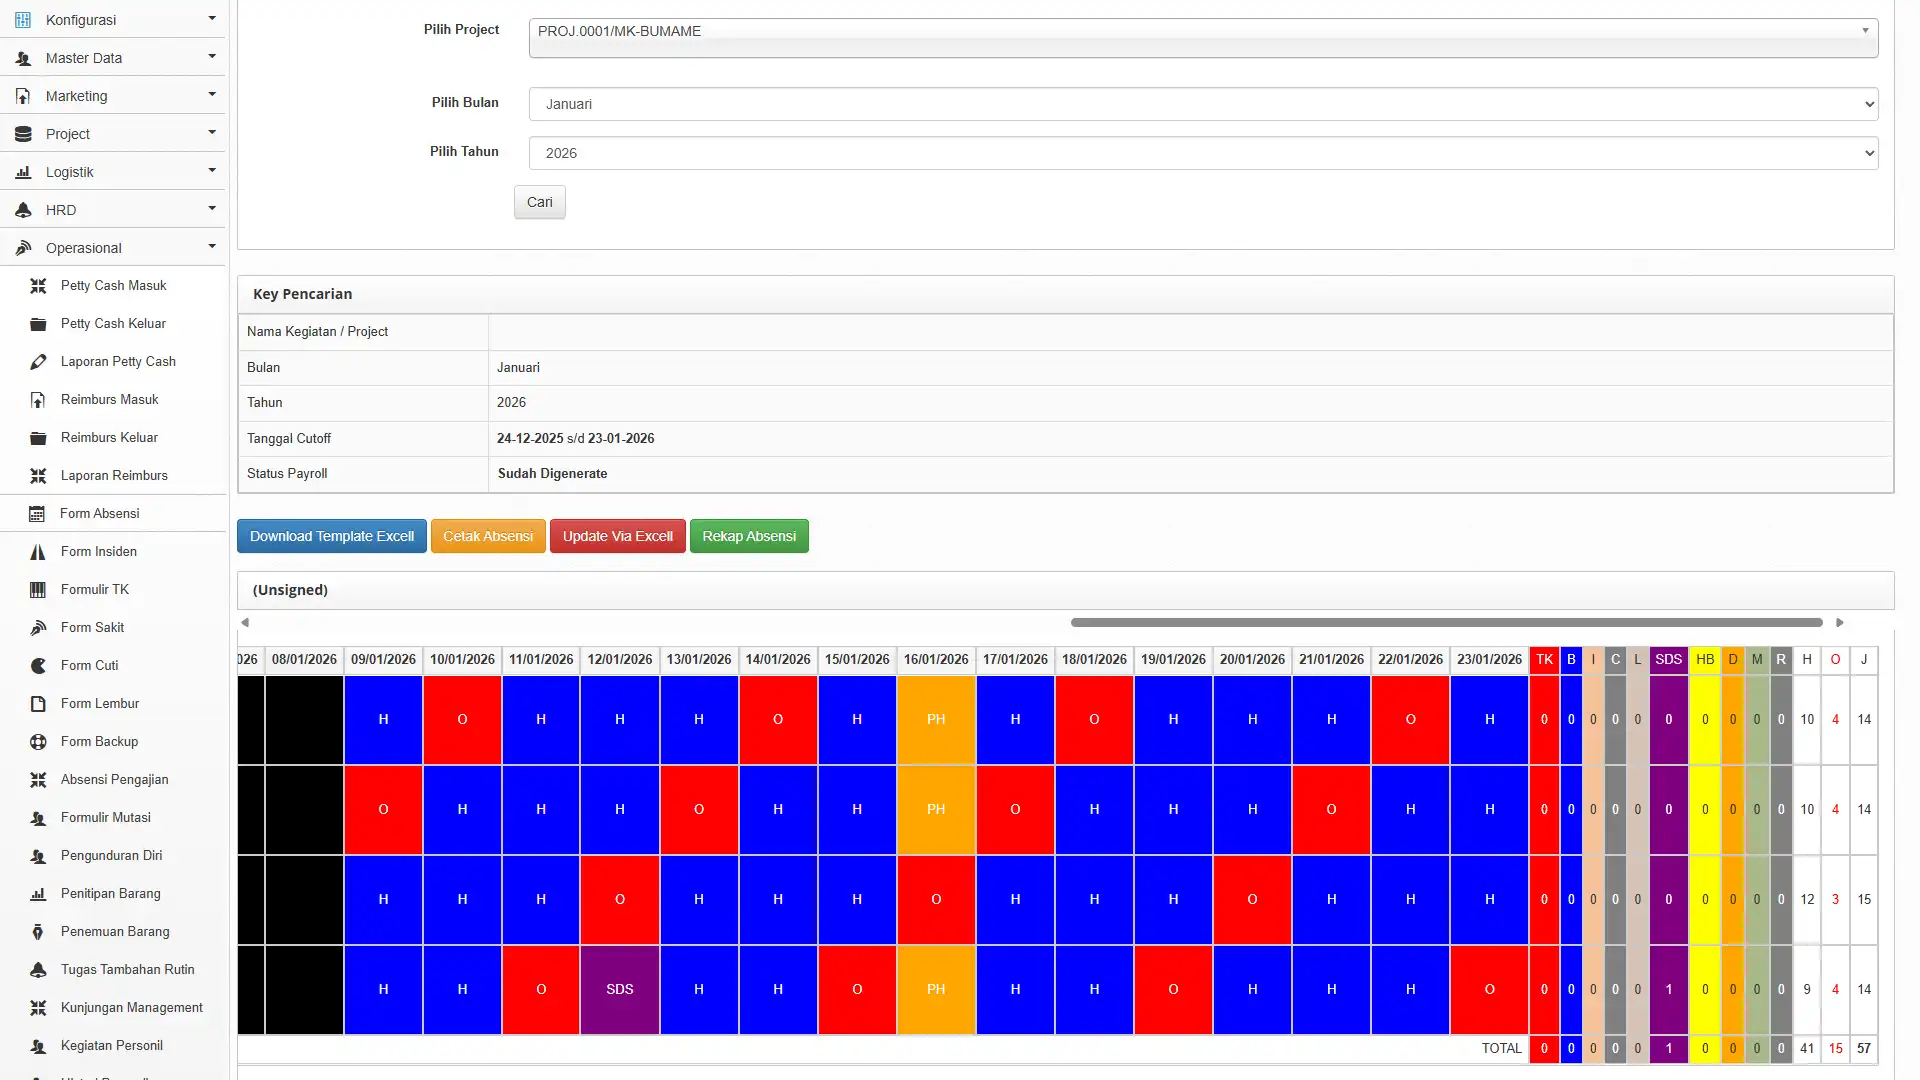Click the Petty Cash Masuk sidebar icon
Screen dimensions: 1920x1080
(38, 286)
